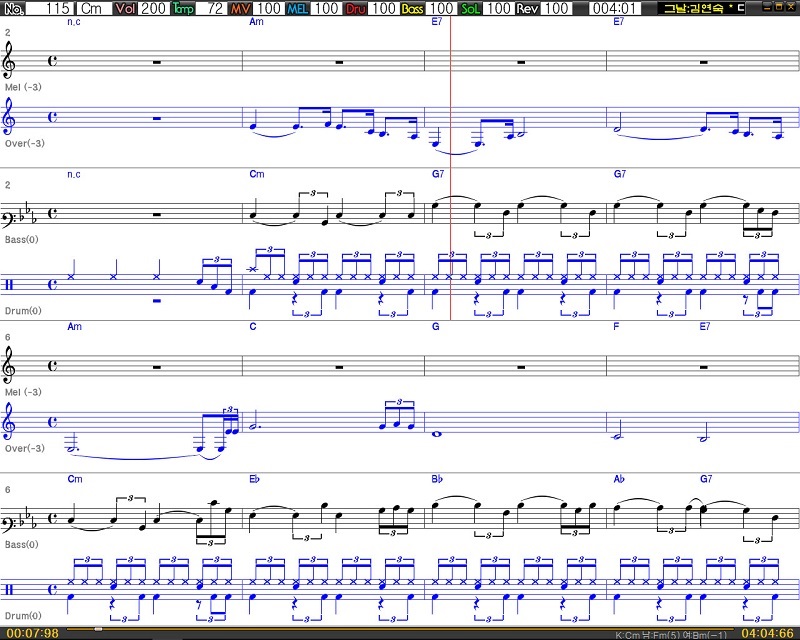
Task: Click the F chord symbol
Action: [616, 327]
